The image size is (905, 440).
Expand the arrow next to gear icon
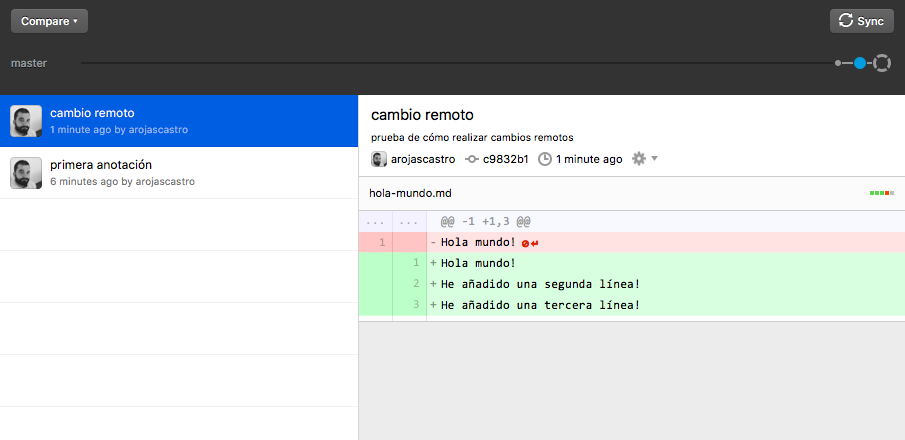655,159
